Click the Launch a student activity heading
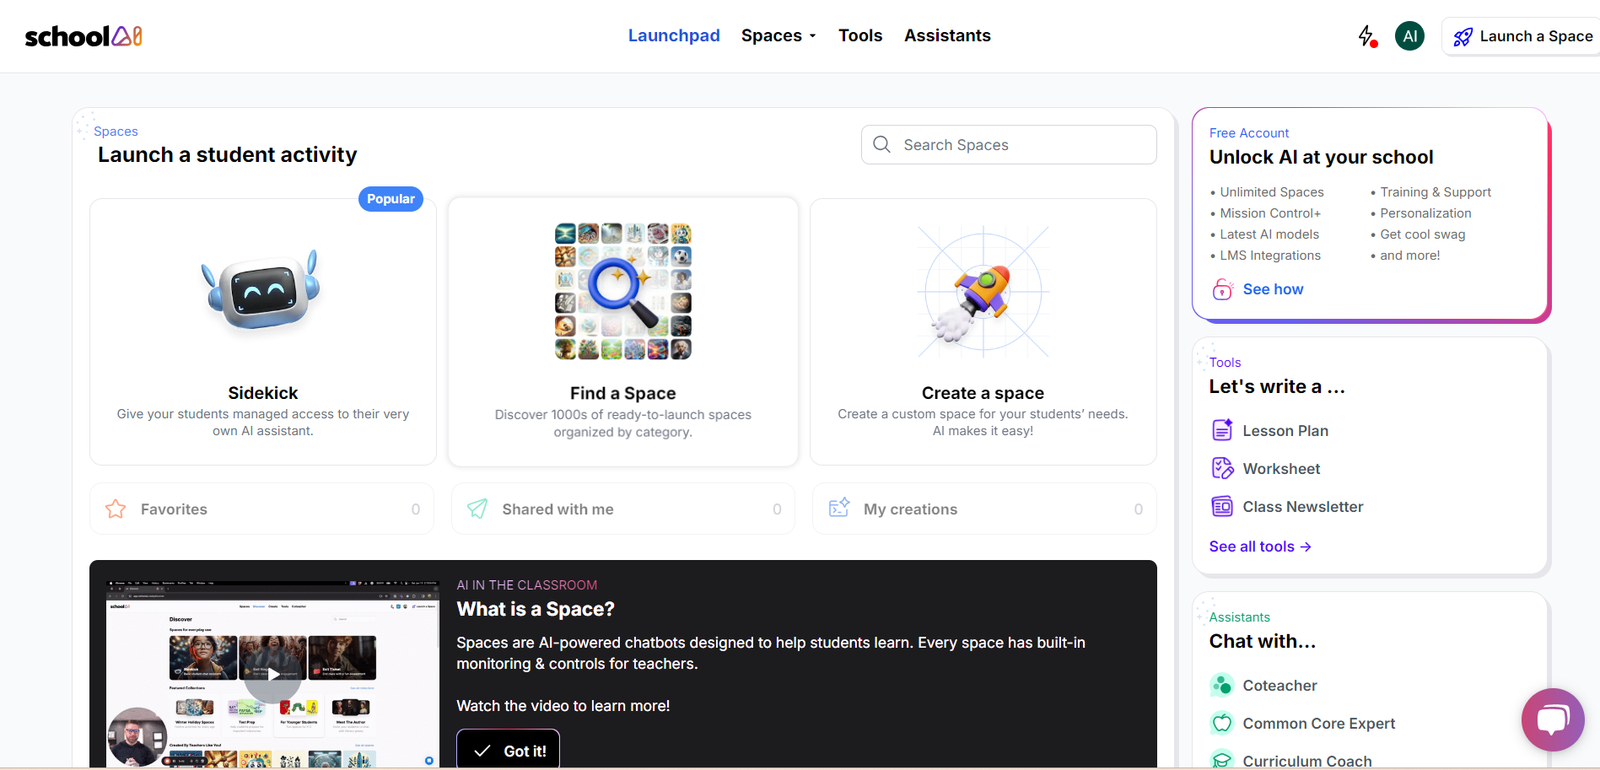Viewport: 1600px width, 770px height. 227,155
